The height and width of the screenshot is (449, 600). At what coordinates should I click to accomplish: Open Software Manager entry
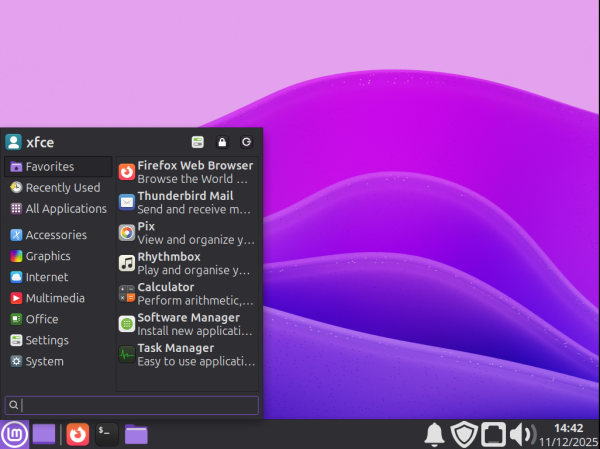(x=187, y=324)
